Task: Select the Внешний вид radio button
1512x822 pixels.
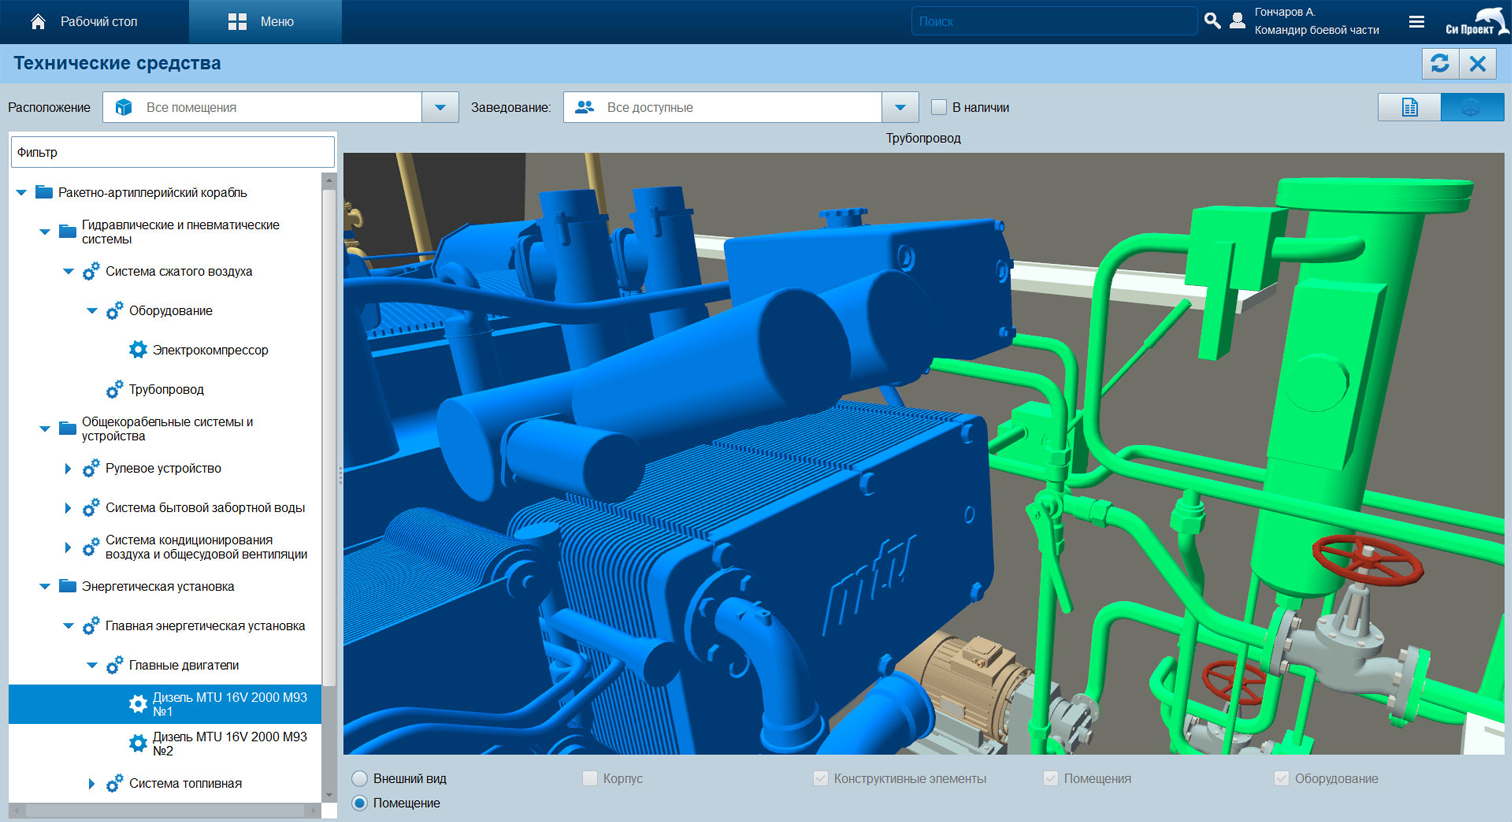Action: (359, 778)
